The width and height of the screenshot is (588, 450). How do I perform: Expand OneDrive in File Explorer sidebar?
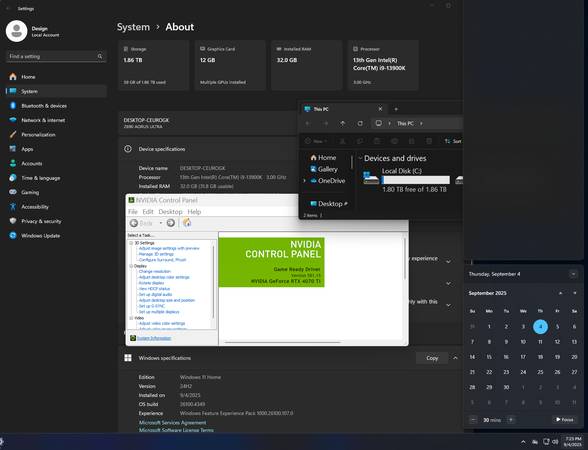pos(304,181)
